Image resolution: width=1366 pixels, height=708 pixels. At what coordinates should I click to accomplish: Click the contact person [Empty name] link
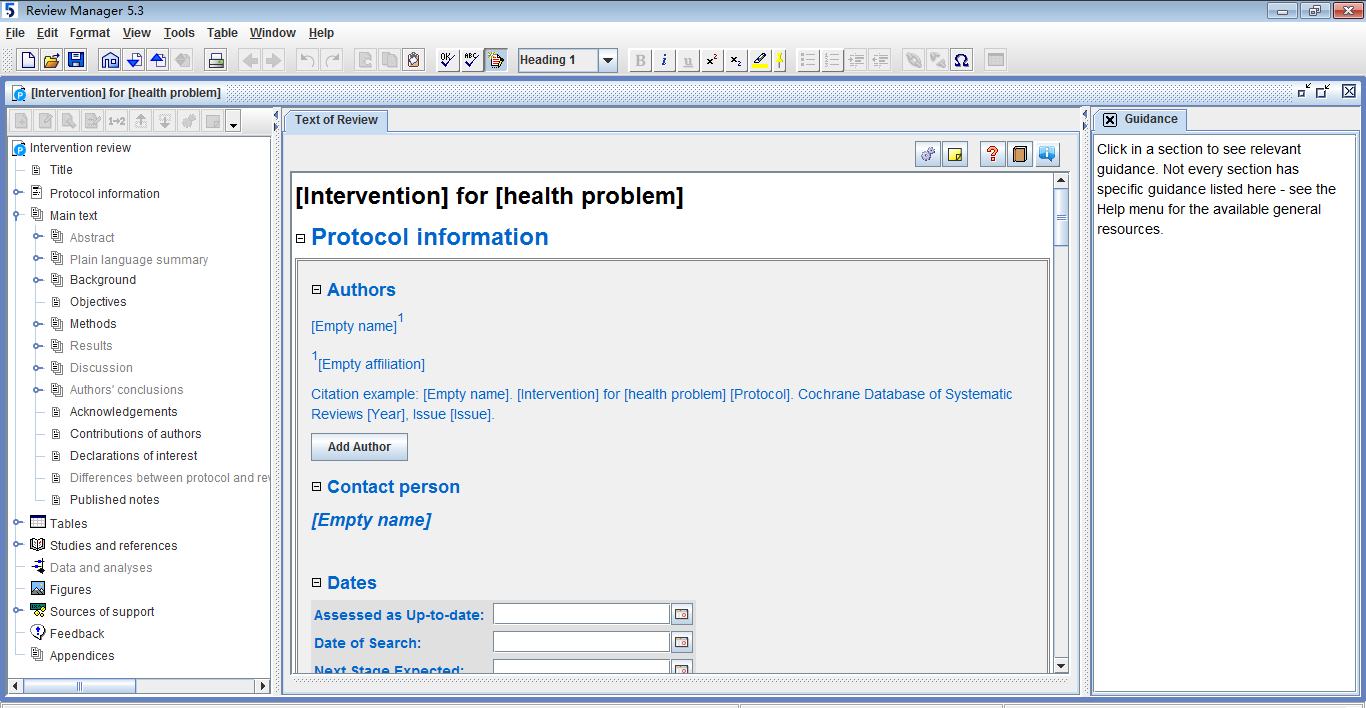[371, 520]
